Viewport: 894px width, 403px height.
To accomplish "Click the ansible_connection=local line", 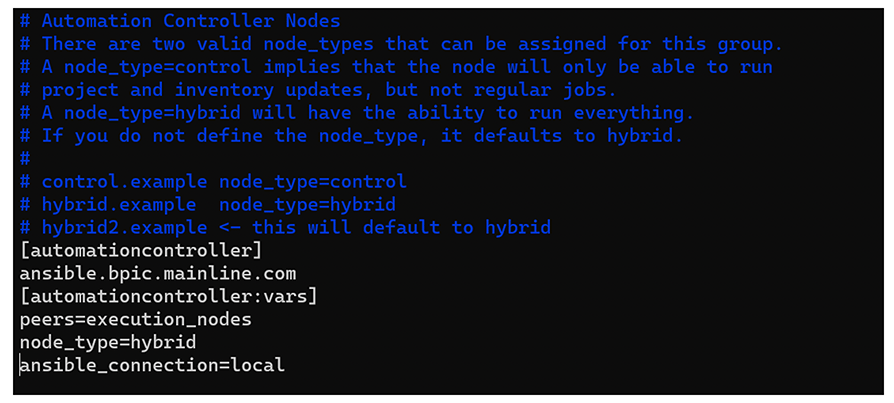I will pyautogui.click(x=152, y=365).
